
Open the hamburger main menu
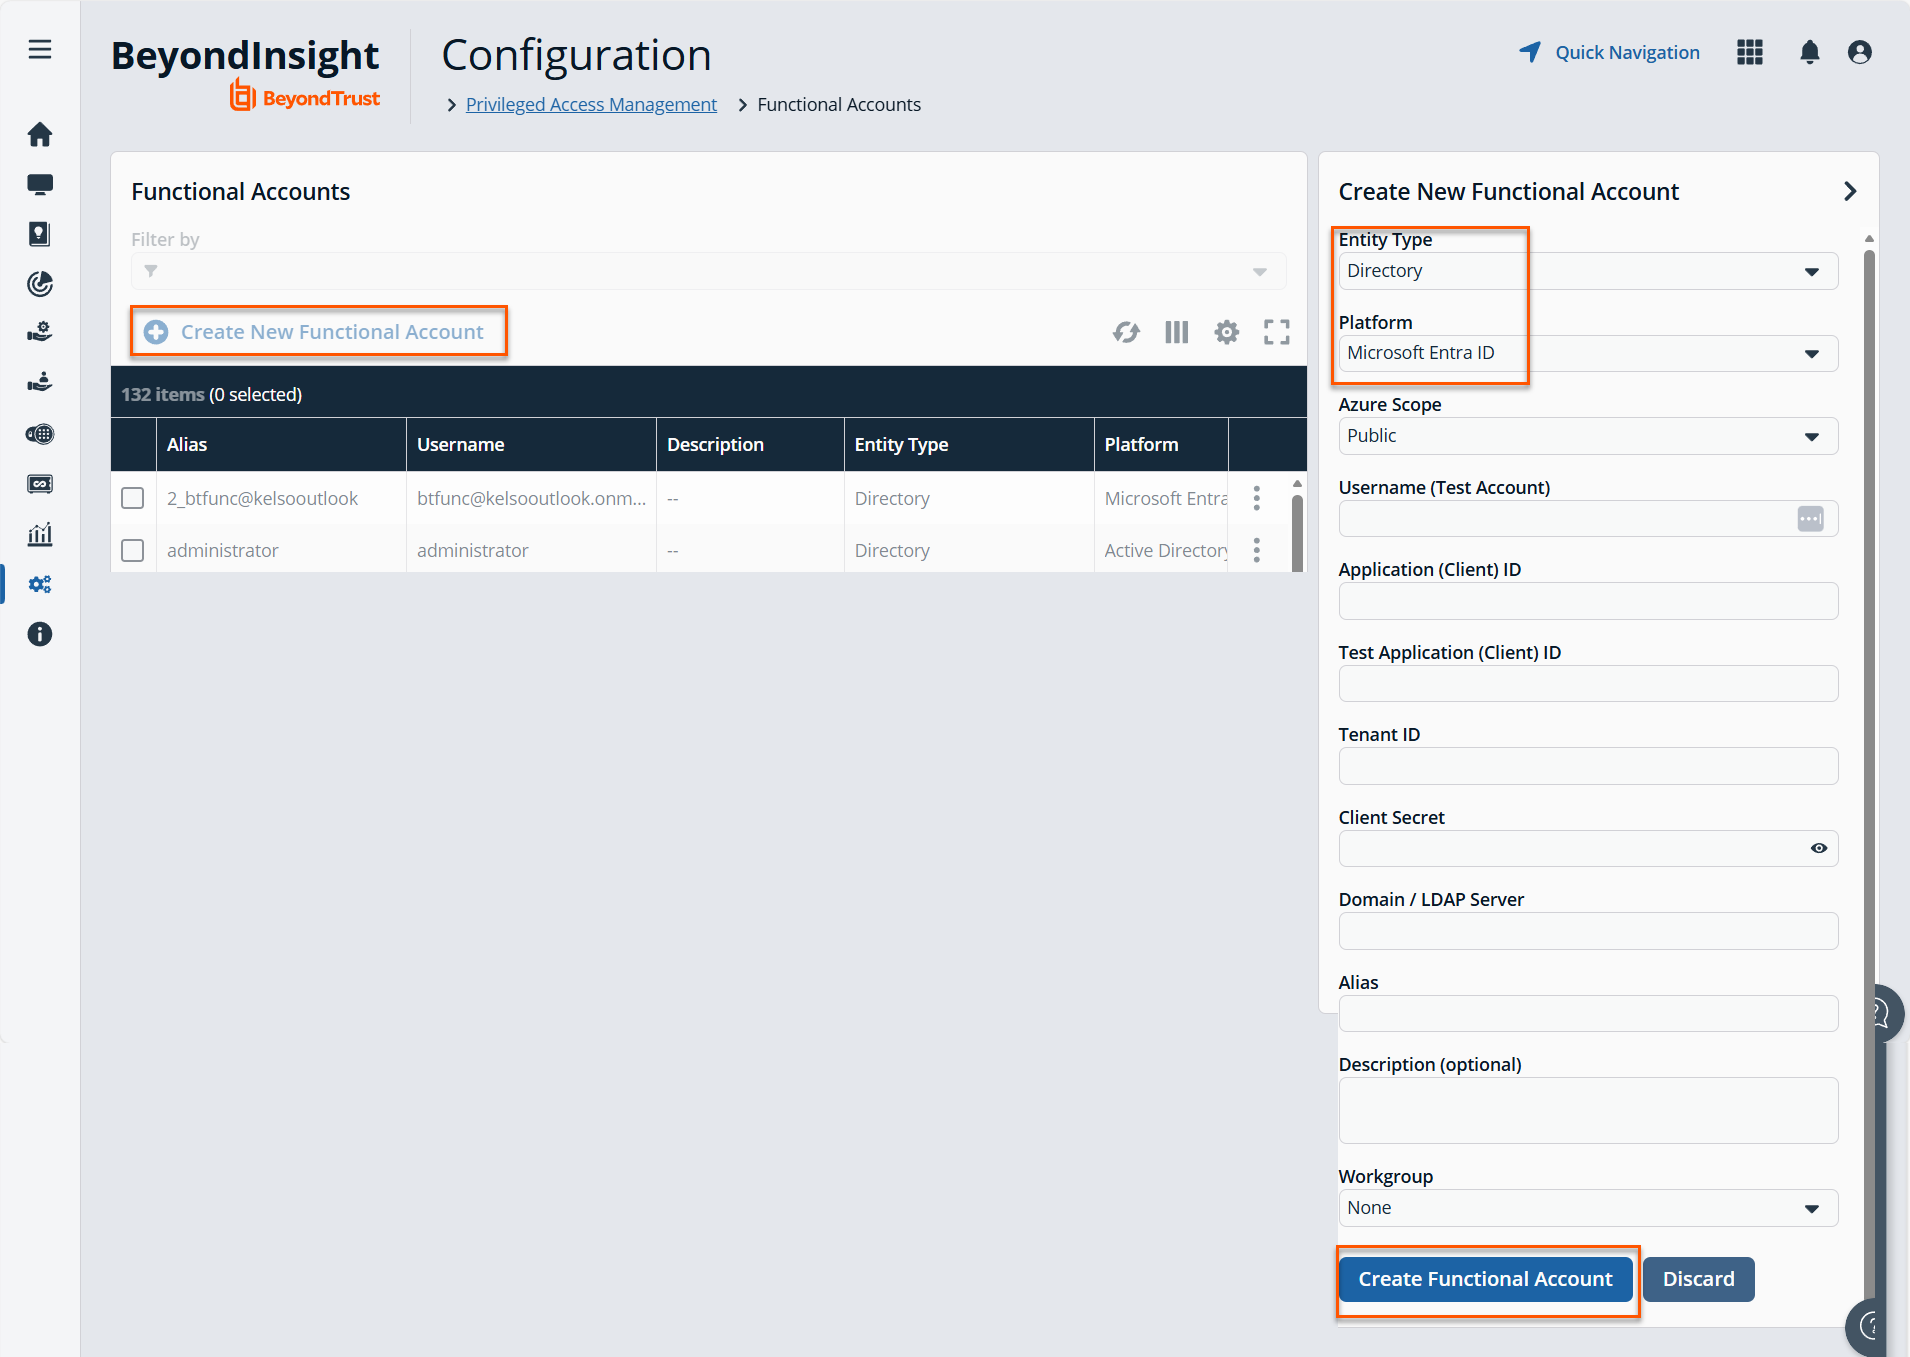coord(40,50)
